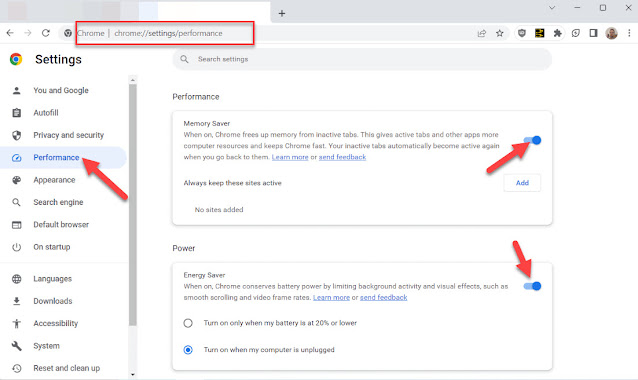Screen dimensions: 638x380
Task: Toggle the side panel icon
Action: pos(593,33)
